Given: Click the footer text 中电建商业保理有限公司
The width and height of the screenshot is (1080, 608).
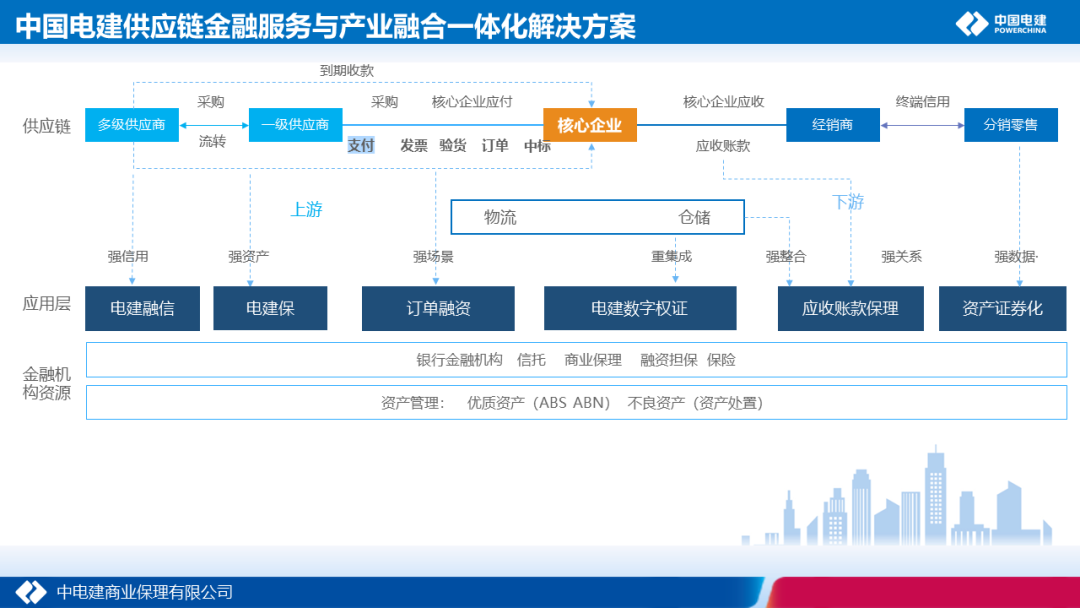Looking at the screenshot, I should tap(145, 592).
